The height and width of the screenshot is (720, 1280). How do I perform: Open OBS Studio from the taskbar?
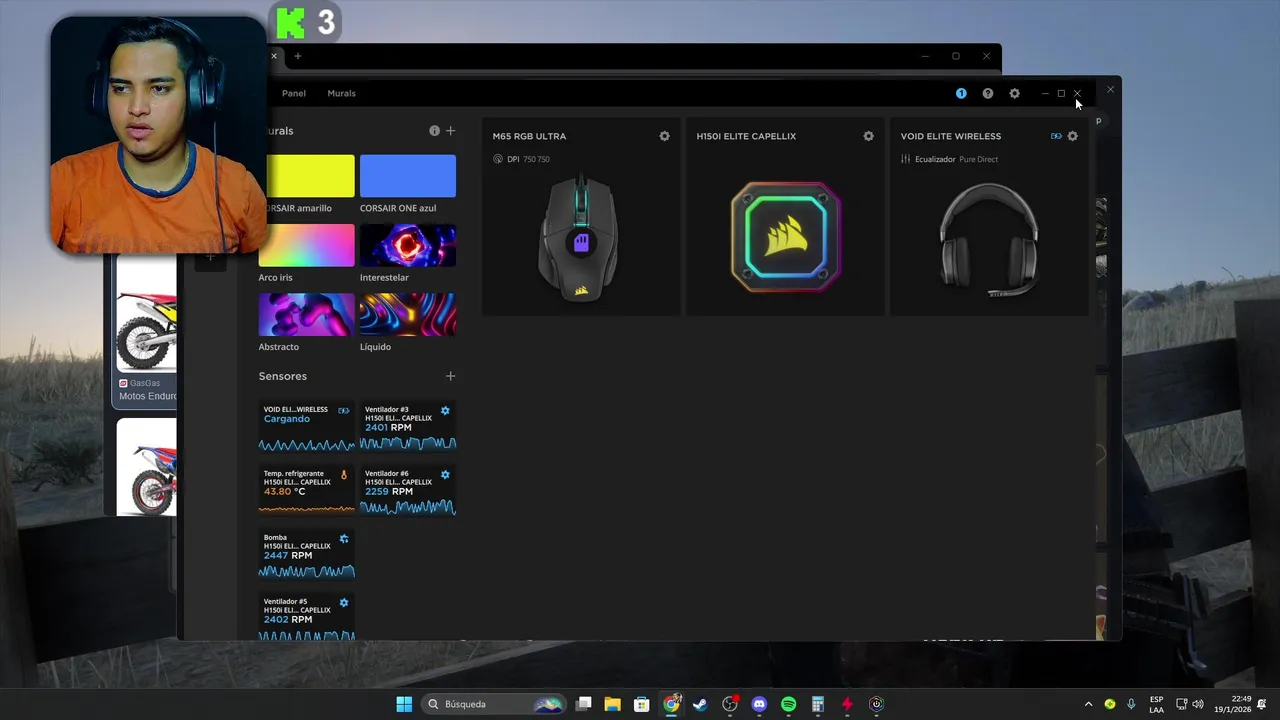pyautogui.click(x=730, y=704)
